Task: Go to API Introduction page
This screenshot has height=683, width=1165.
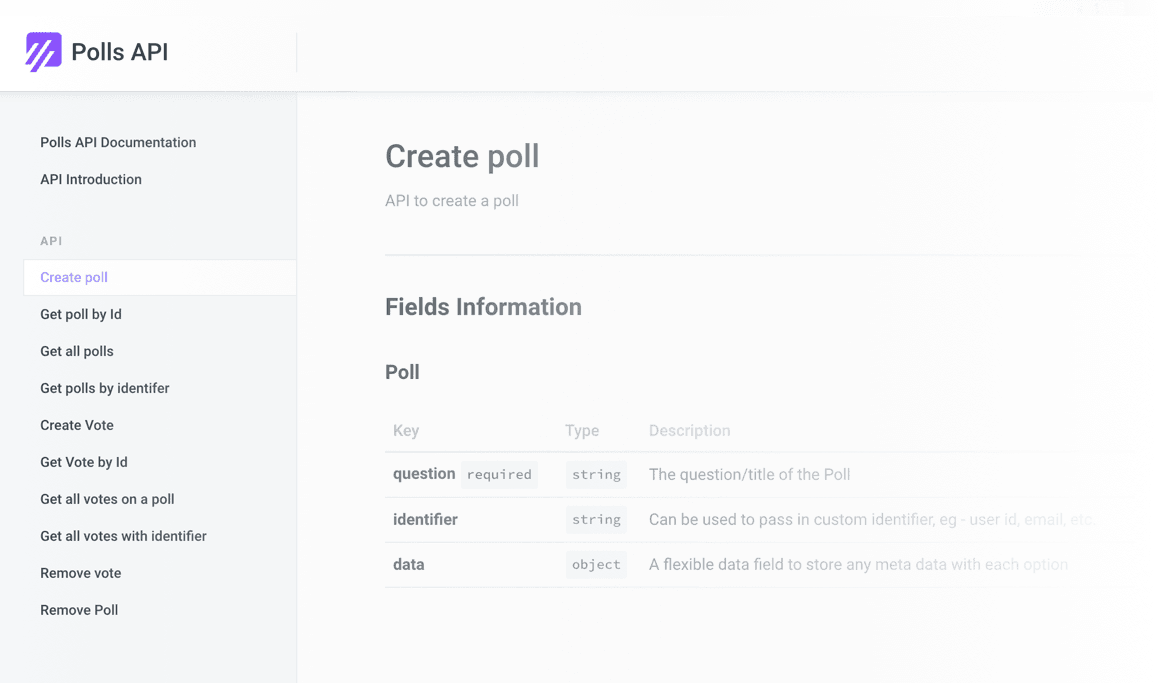Action: pyautogui.click(x=91, y=179)
